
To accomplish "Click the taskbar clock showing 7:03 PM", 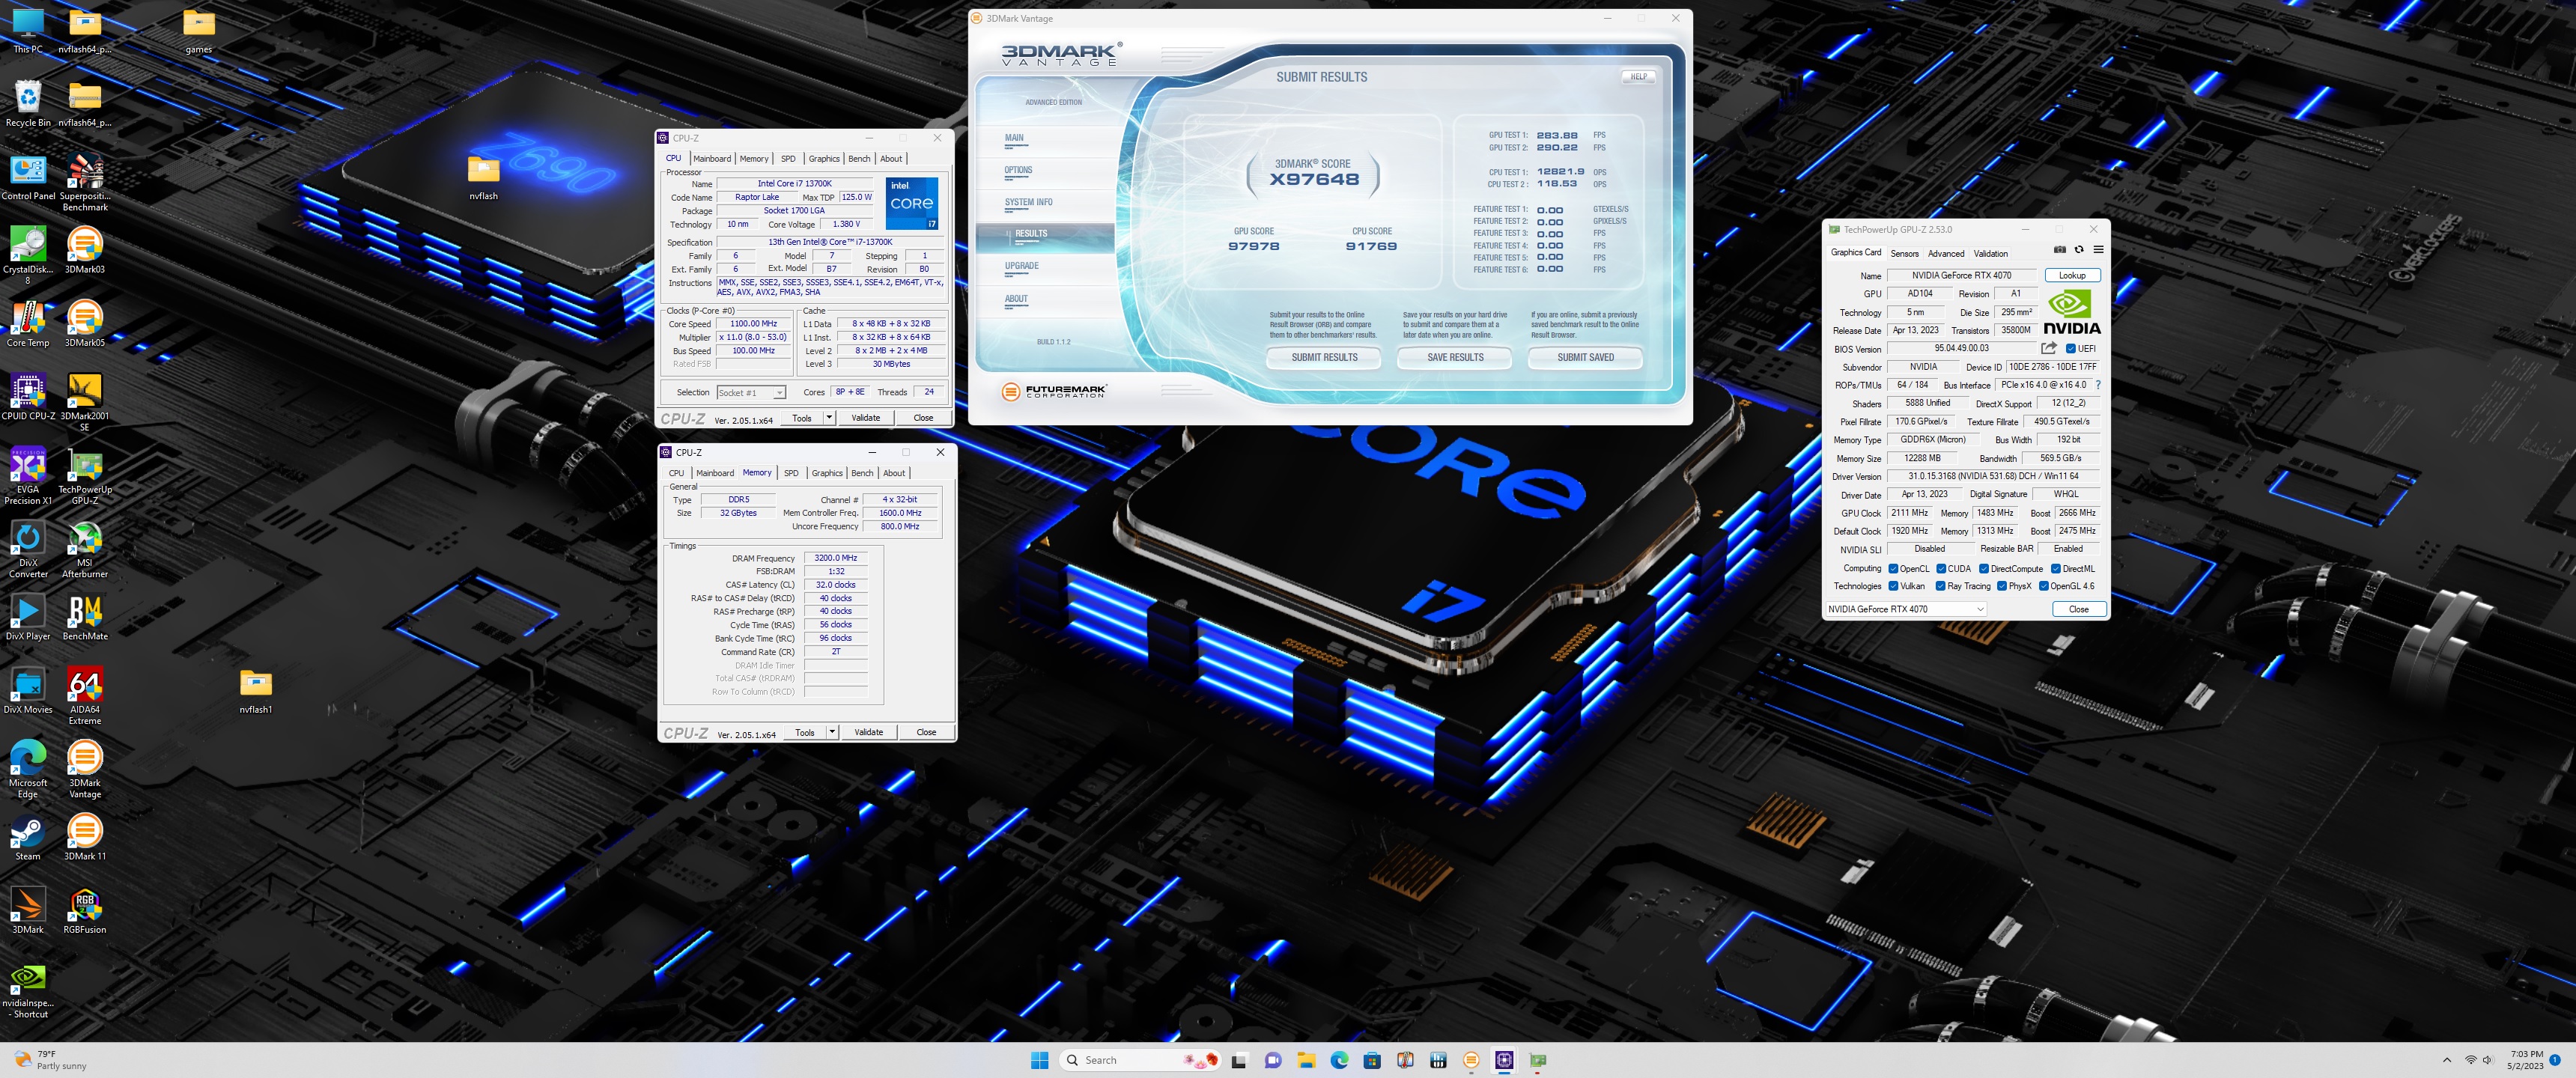I will point(2525,1060).
